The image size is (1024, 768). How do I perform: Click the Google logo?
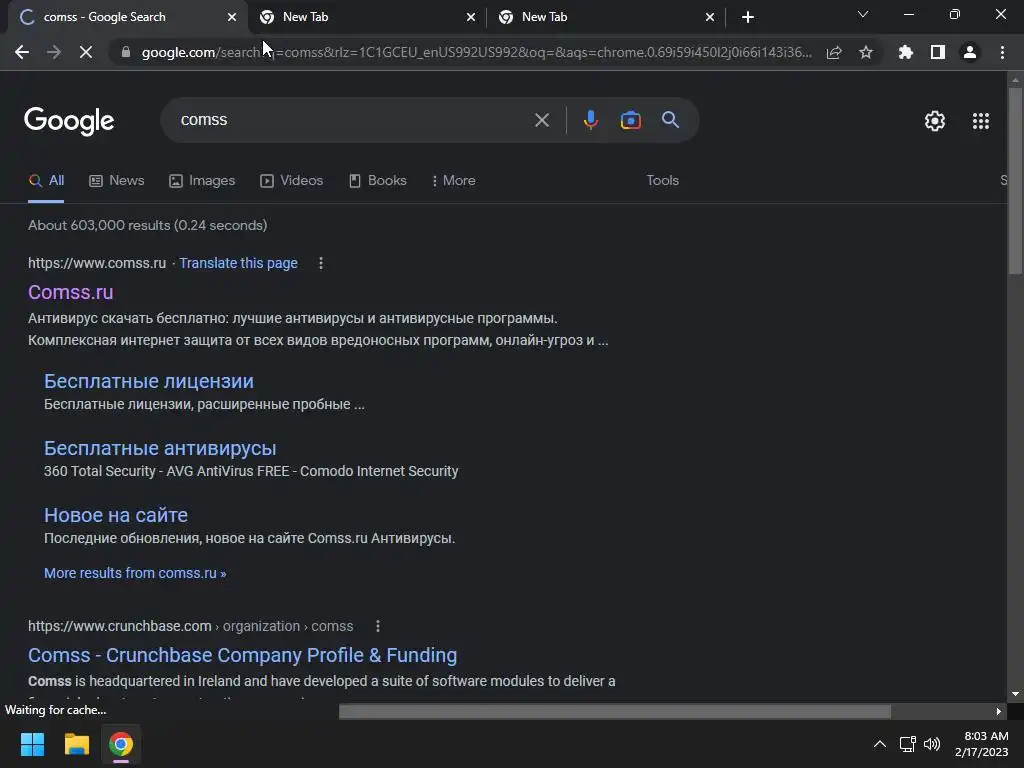click(69, 121)
